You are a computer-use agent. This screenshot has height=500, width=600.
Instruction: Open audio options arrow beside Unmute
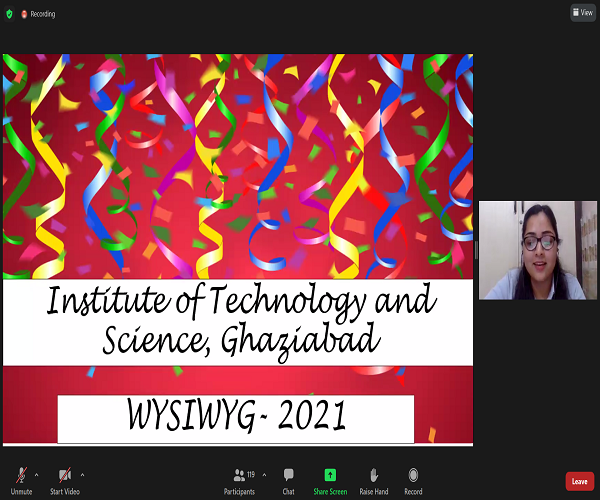pos(36,475)
